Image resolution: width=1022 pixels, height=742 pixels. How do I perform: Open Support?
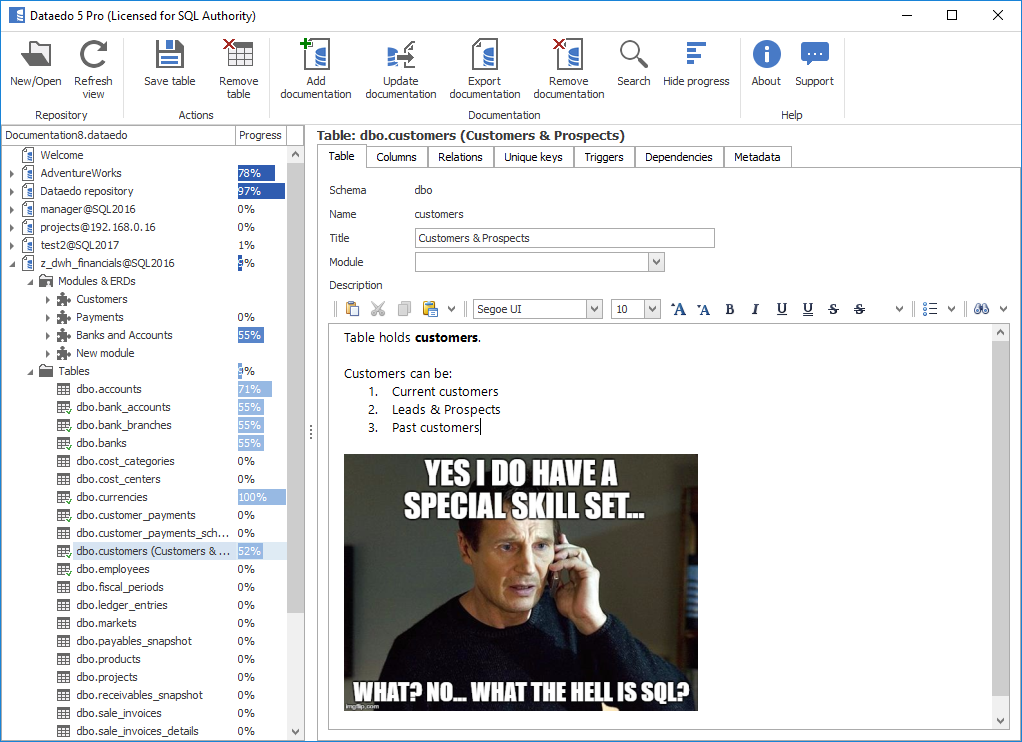(814, 63)
